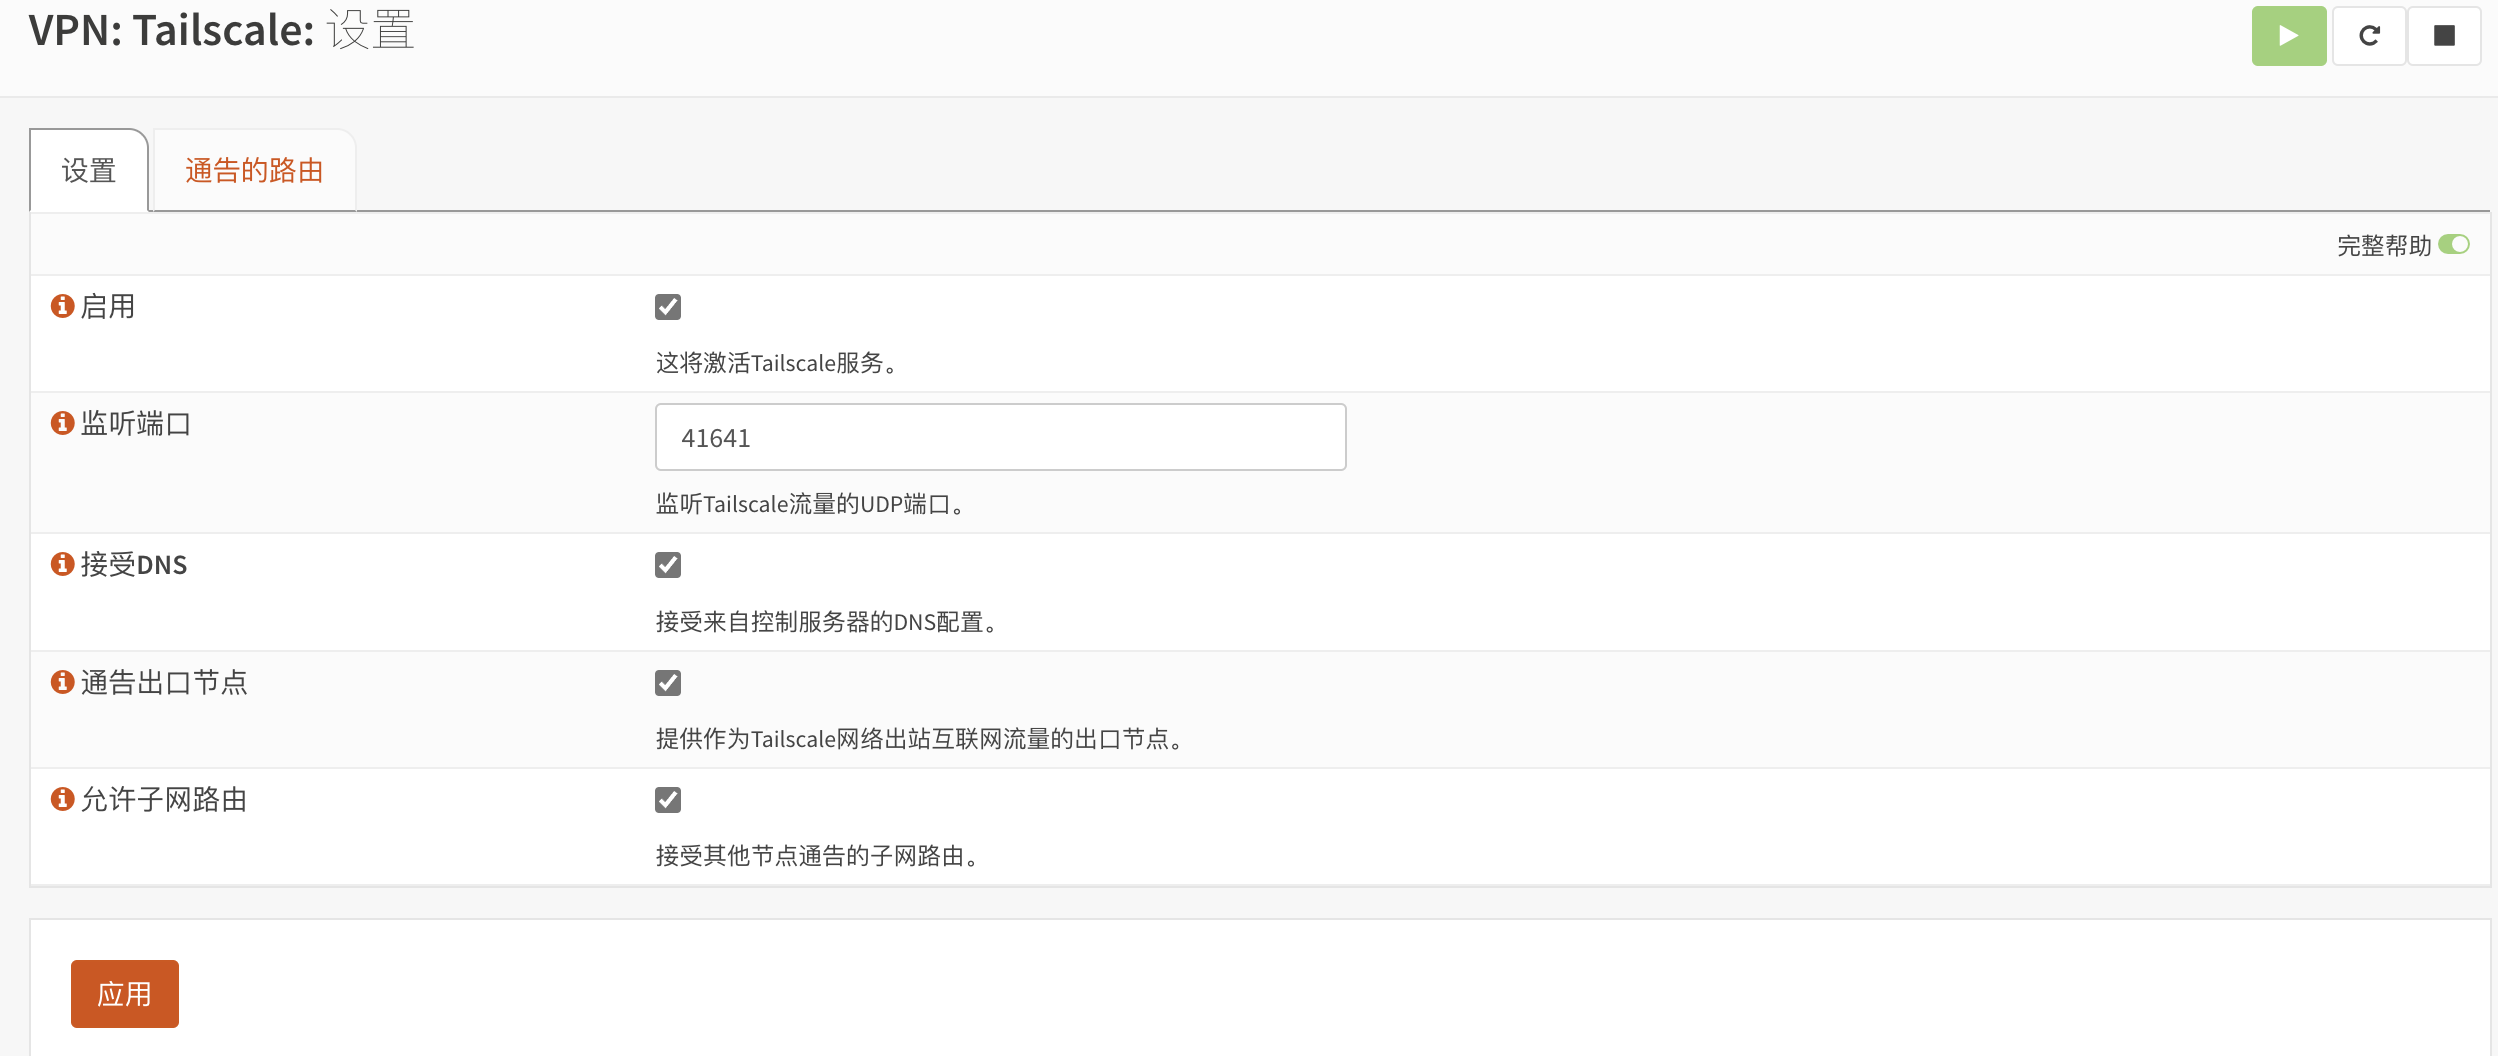Click the 通告出口节点 setting label

point(164,683)
